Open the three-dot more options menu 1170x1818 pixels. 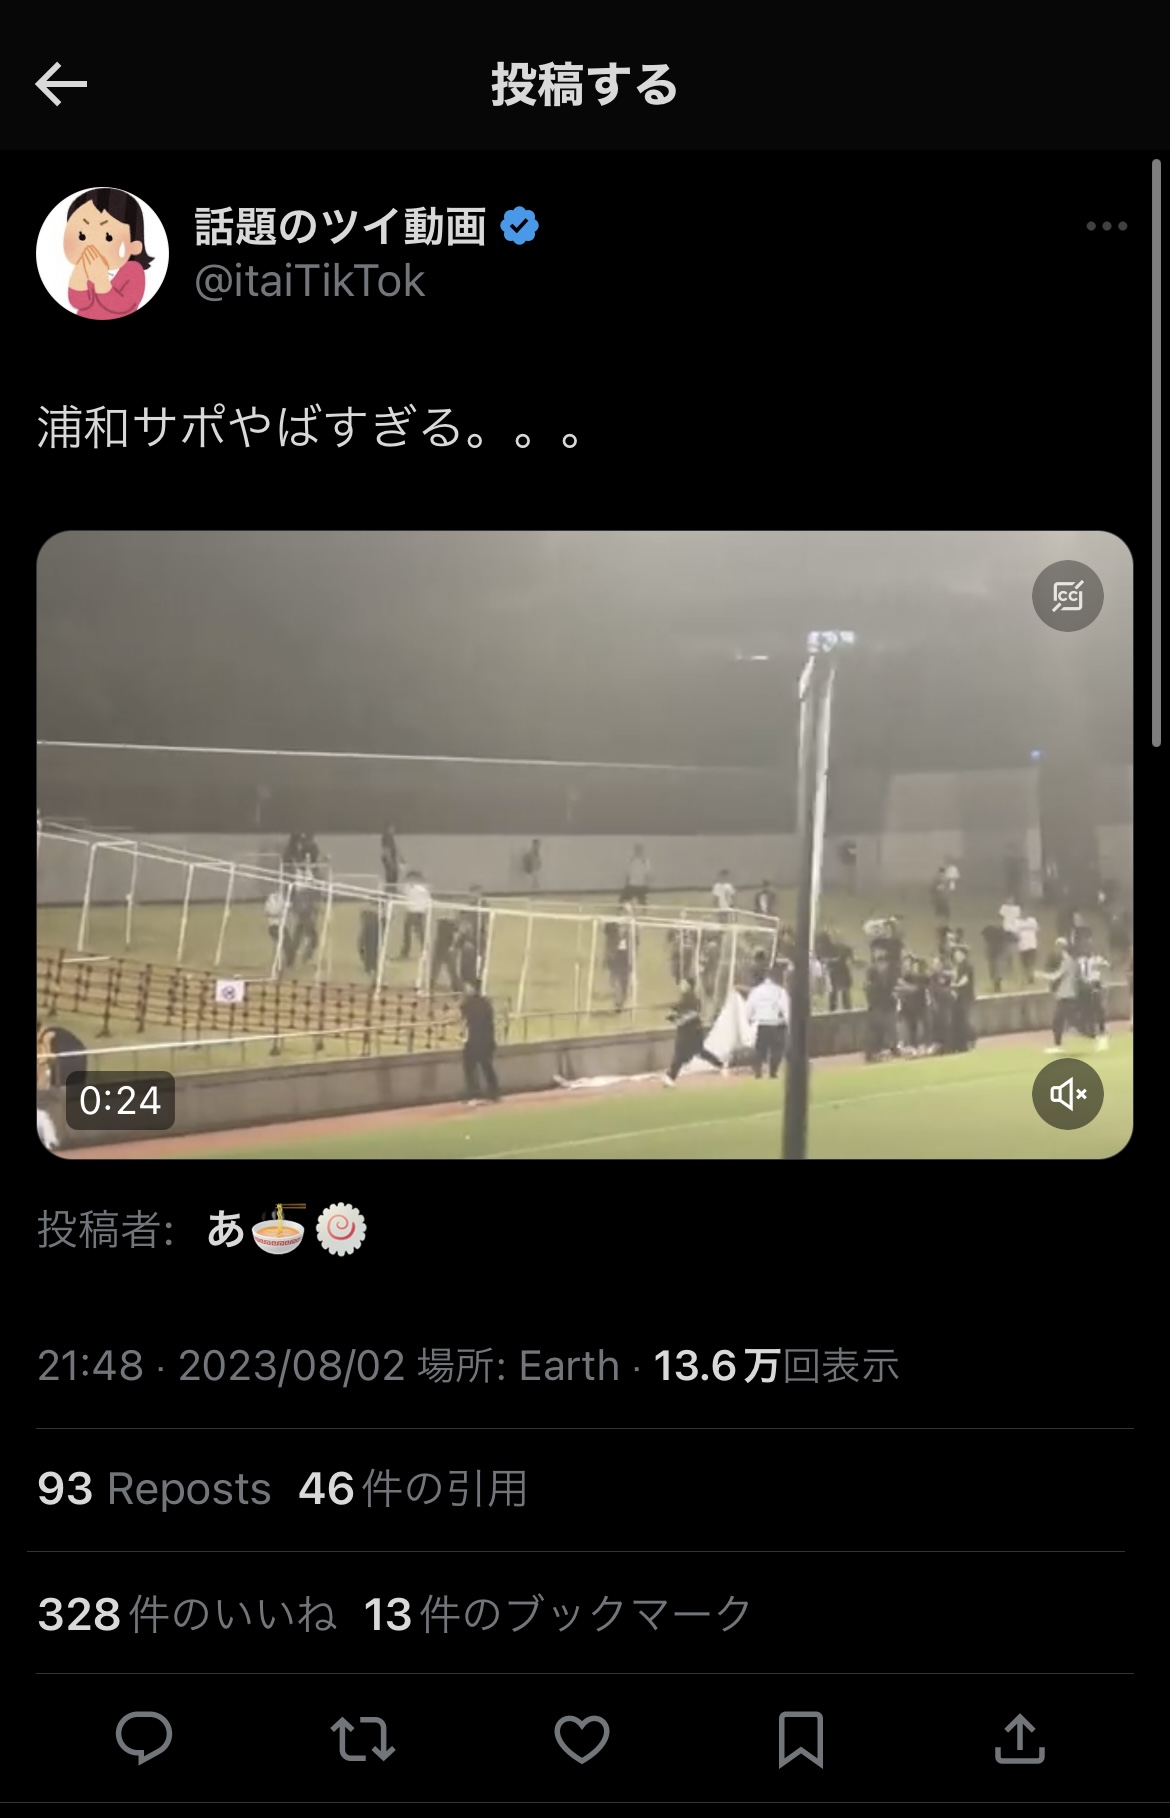[1106, 227]
